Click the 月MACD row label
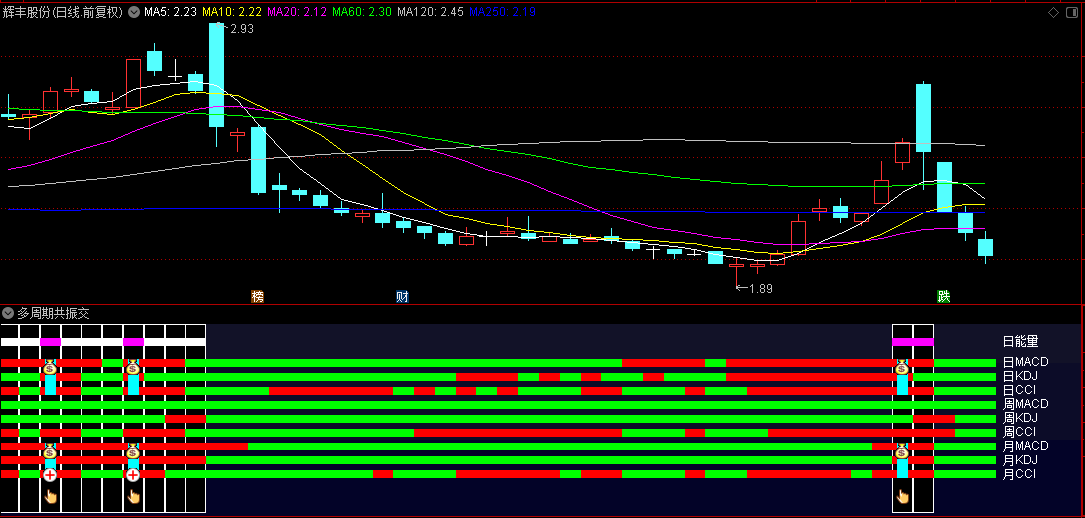The width and height of the screenshot is (1085, 518). [x=1025, y=446]
